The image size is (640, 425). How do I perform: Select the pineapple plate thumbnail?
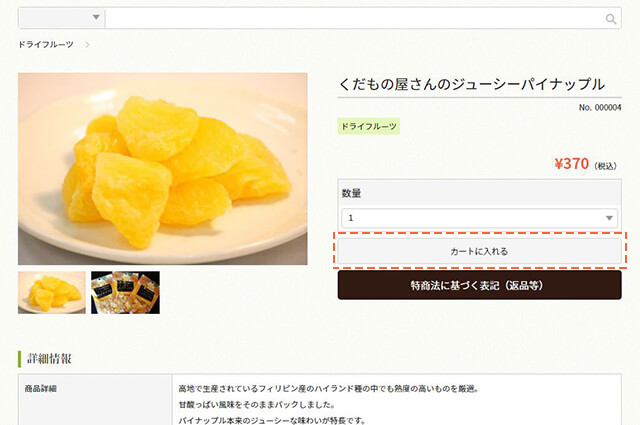[52, 292]
